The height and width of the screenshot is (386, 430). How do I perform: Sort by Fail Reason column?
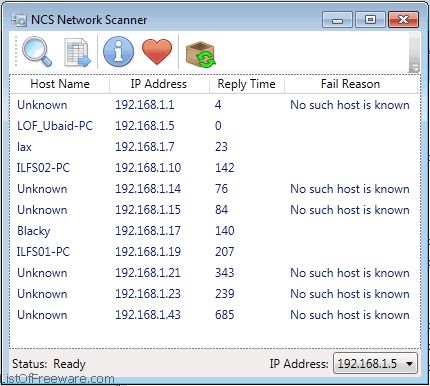[350, 84]
